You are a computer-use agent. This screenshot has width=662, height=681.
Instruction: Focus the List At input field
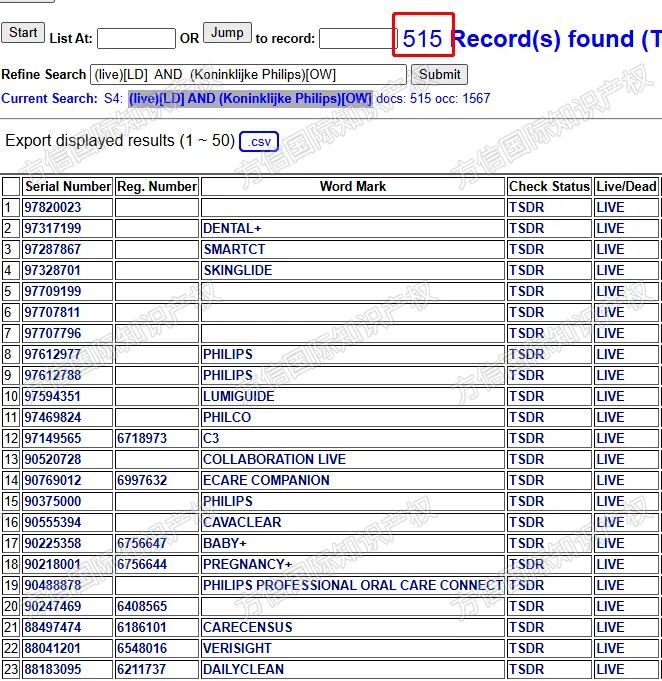136,39
